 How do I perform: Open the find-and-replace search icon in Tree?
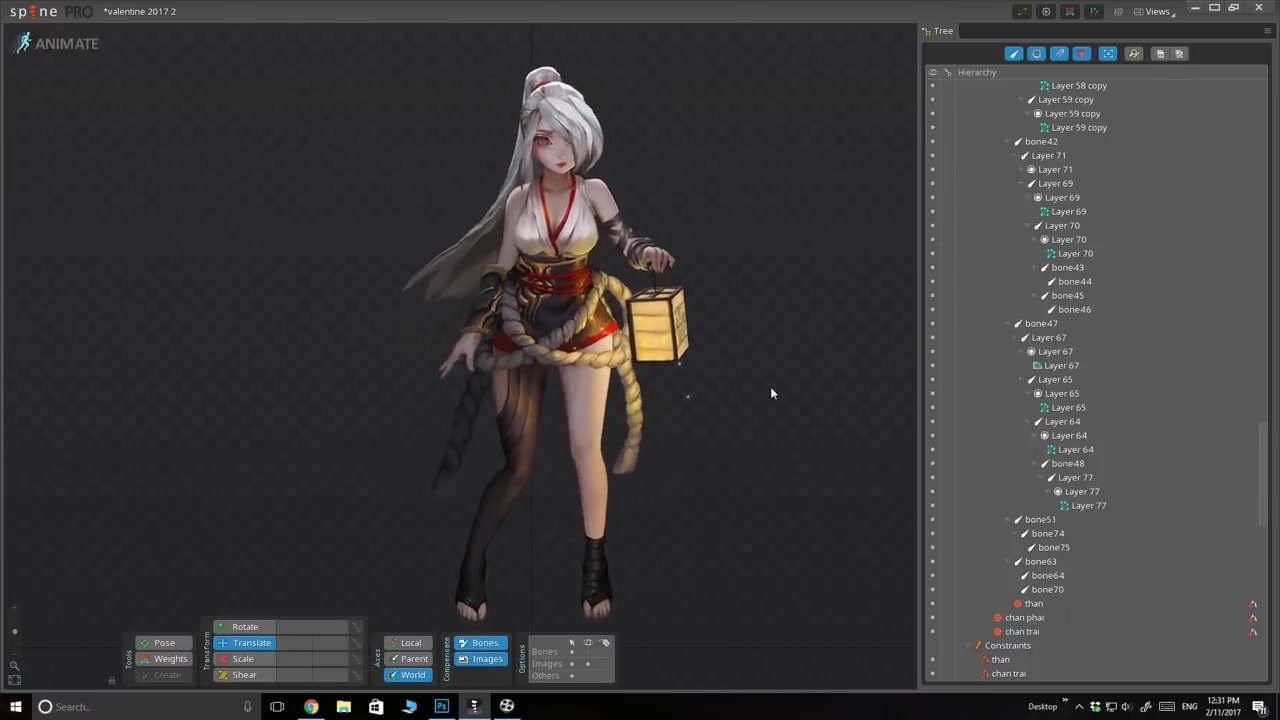[1134, 54]
